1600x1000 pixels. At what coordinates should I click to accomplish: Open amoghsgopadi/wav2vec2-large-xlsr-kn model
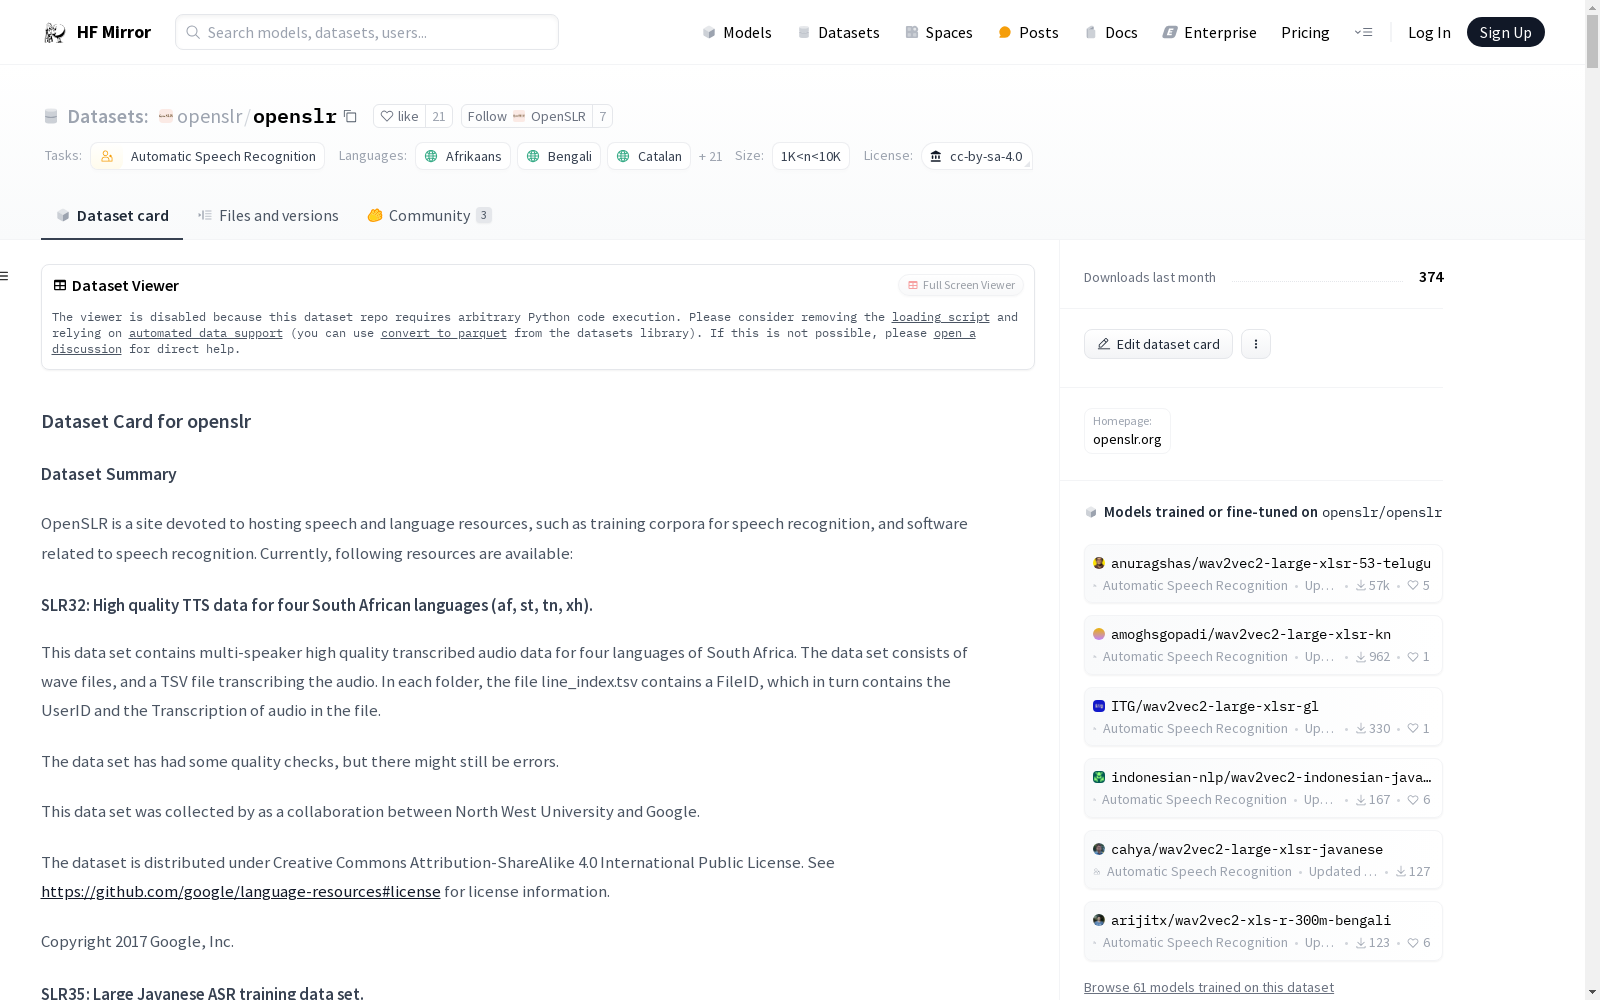pos(1263,645)
